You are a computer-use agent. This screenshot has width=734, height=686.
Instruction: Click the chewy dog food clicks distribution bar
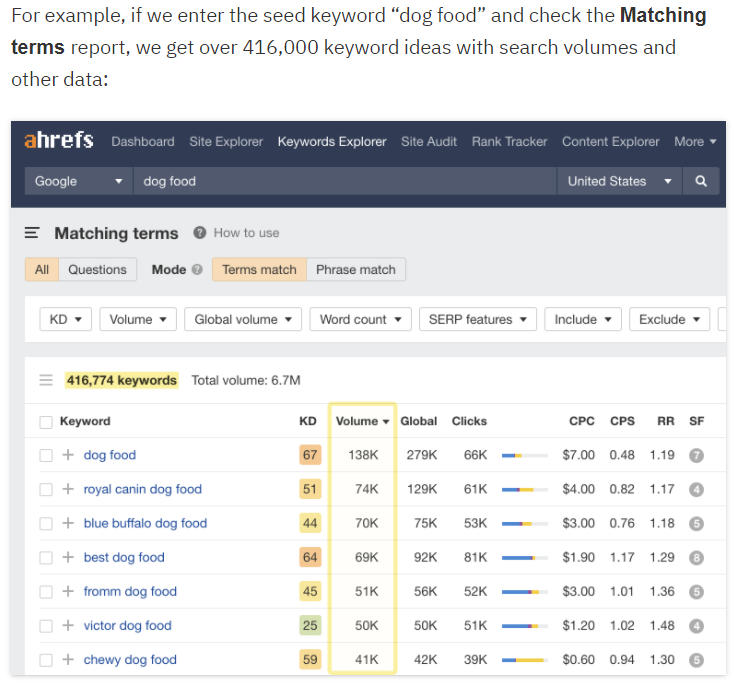click(524, 660)
